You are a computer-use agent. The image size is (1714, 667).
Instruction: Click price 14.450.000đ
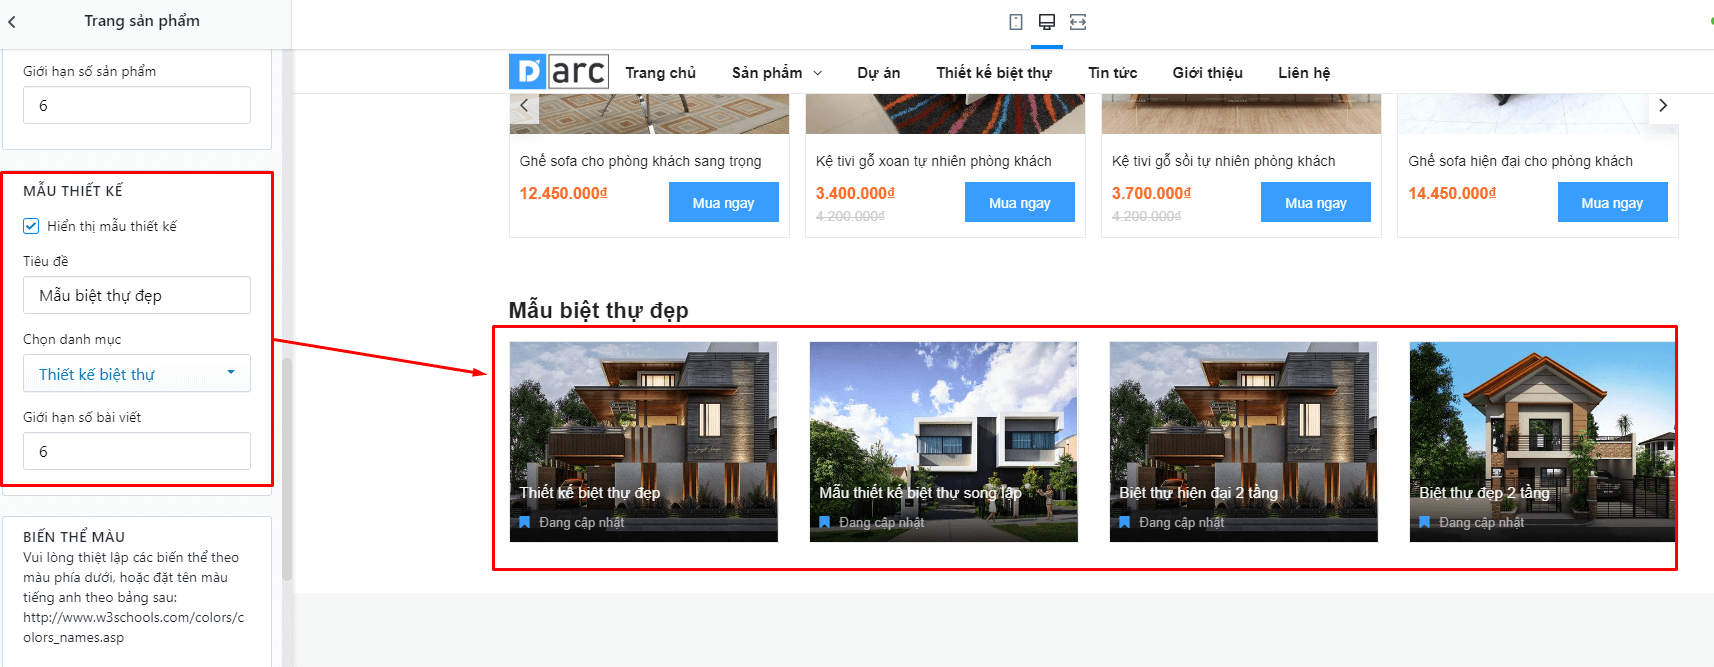1452,193
